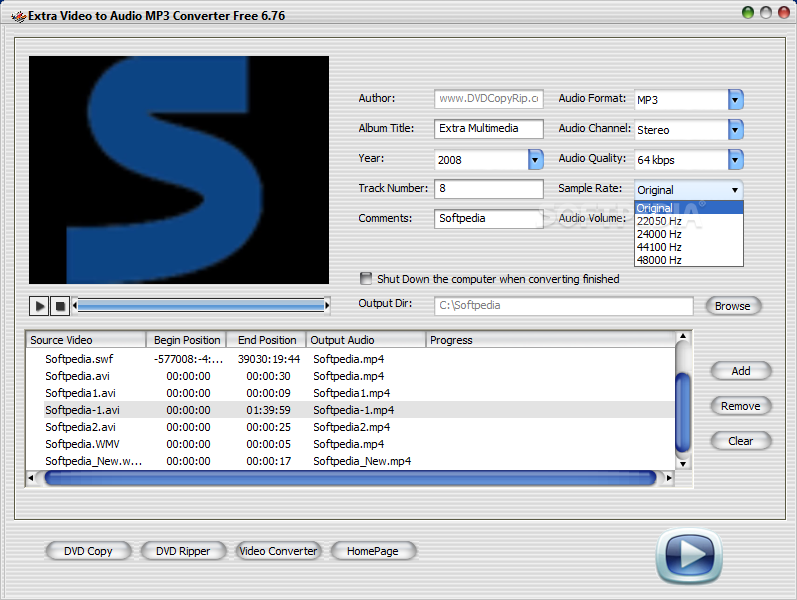Click the preview stop button
This screenshot has height=600, width=797.
(60, 306)
